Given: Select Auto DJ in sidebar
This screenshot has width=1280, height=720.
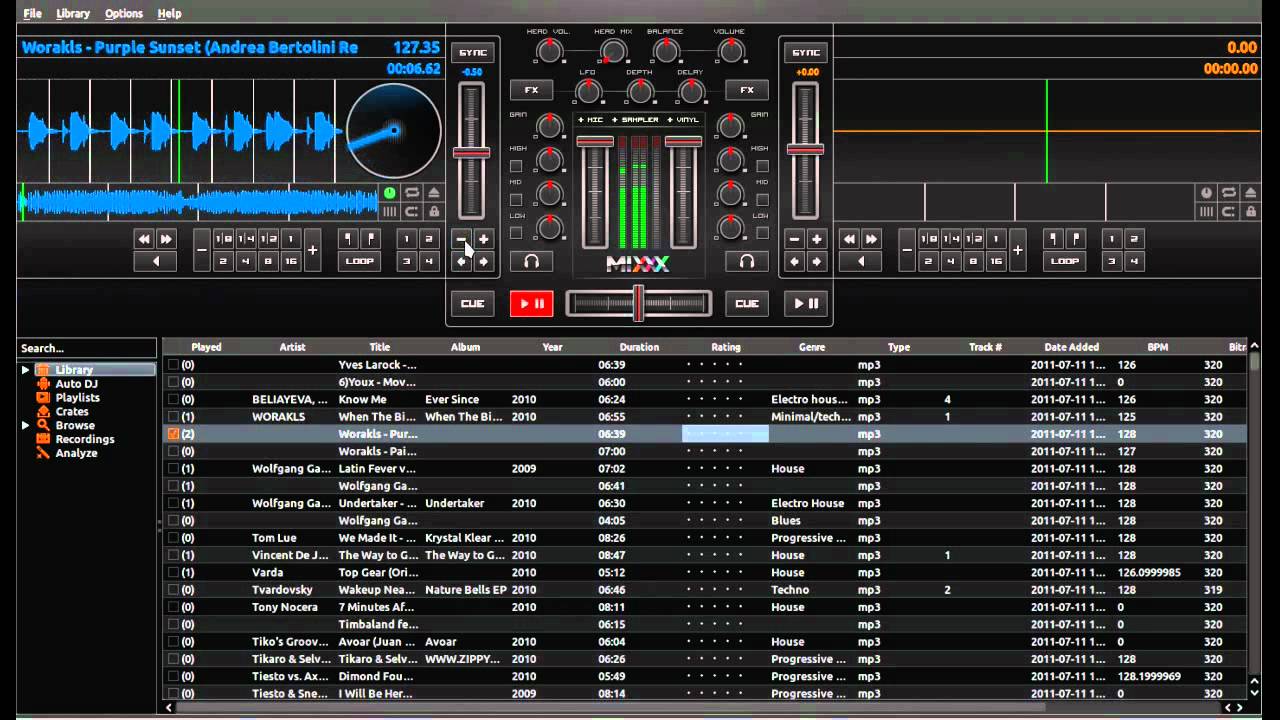Looking at the screenshot, I should click(76, 384).
